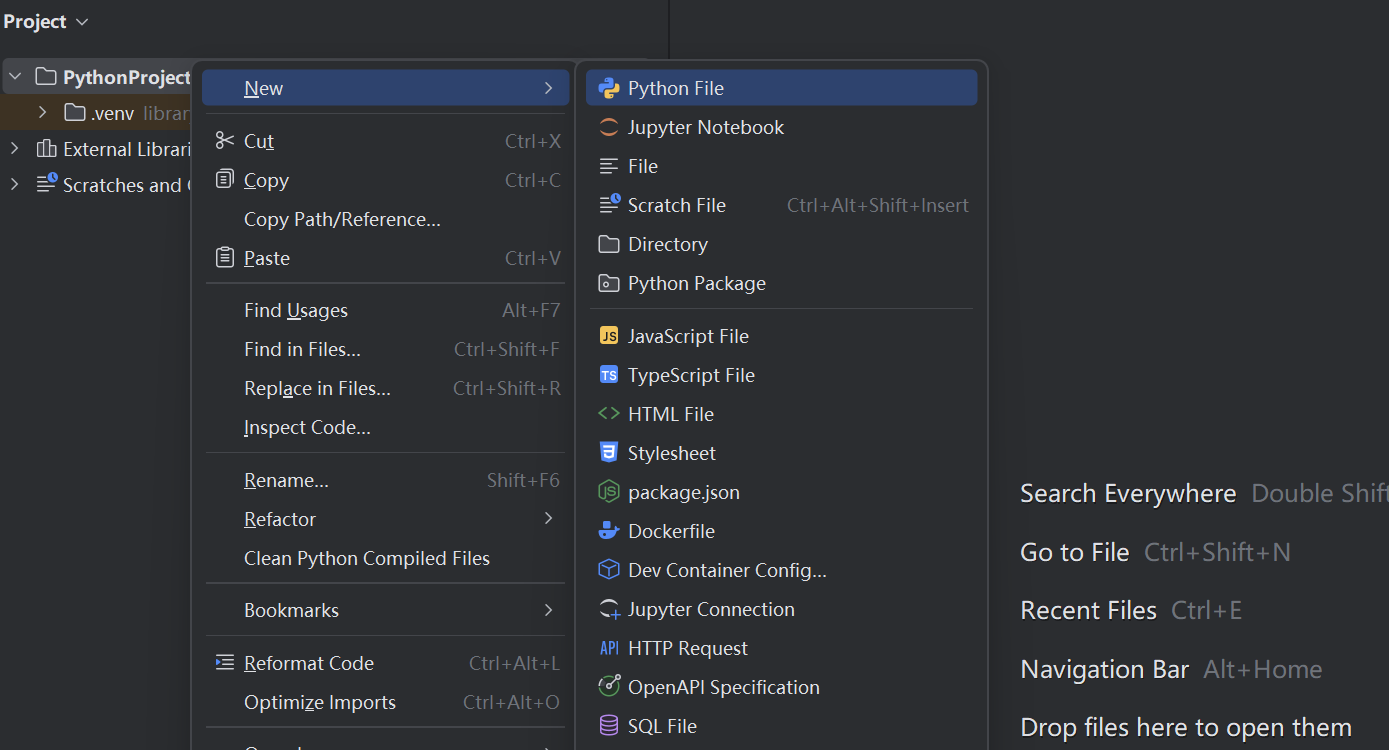Image resolution: width=1389 pixels, height=750 pixels.
Task: Click the Navigation Bar hint text
Action: [1105, 669]
